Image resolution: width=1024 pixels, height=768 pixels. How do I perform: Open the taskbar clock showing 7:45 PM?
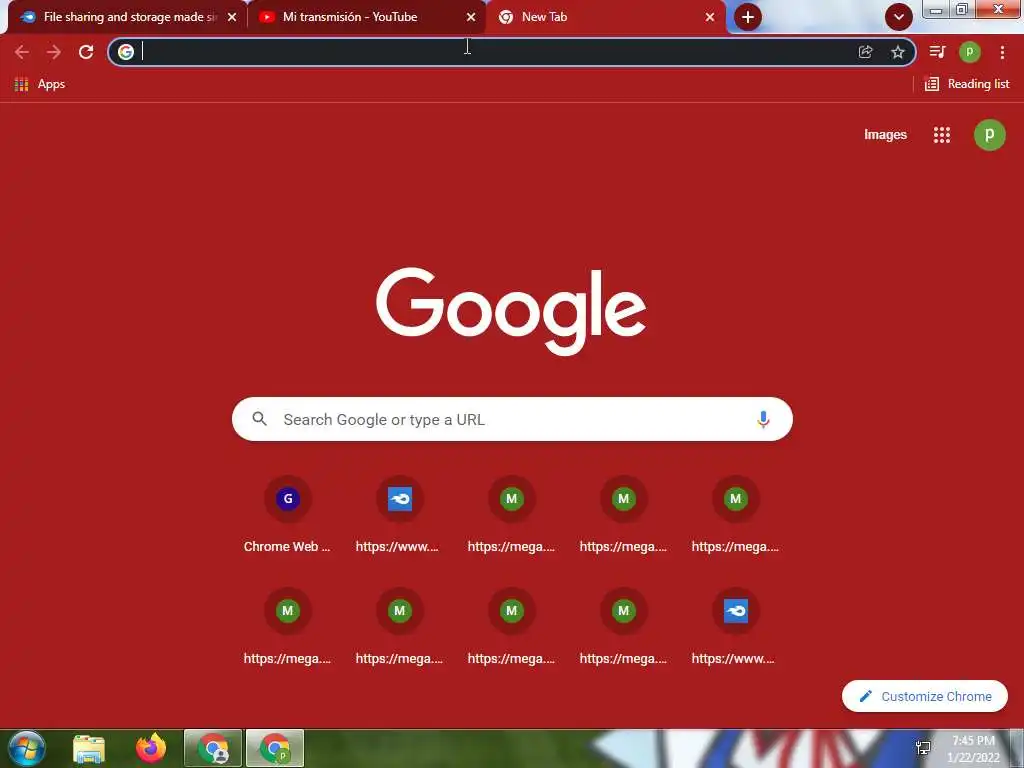pyautogui.click(x=974, y=749)
